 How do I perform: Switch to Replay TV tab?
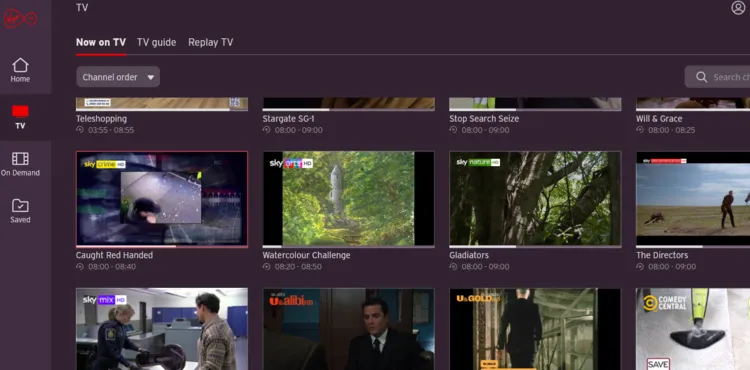click(x=210, y=42)
